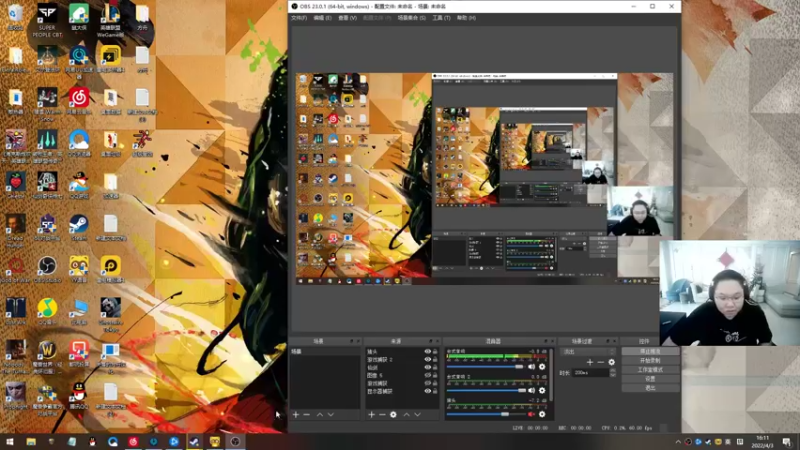Viewport: 800px width, 450px height.
Task: Click the 200ms transition duration field
Action: [x=591, y=373]
